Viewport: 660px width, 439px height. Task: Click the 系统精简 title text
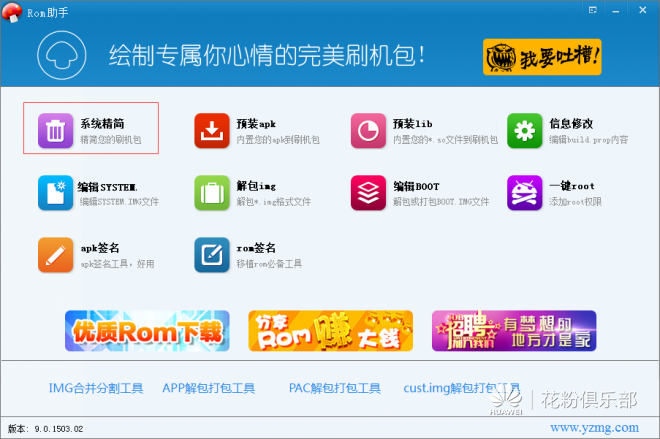point(102,124)
